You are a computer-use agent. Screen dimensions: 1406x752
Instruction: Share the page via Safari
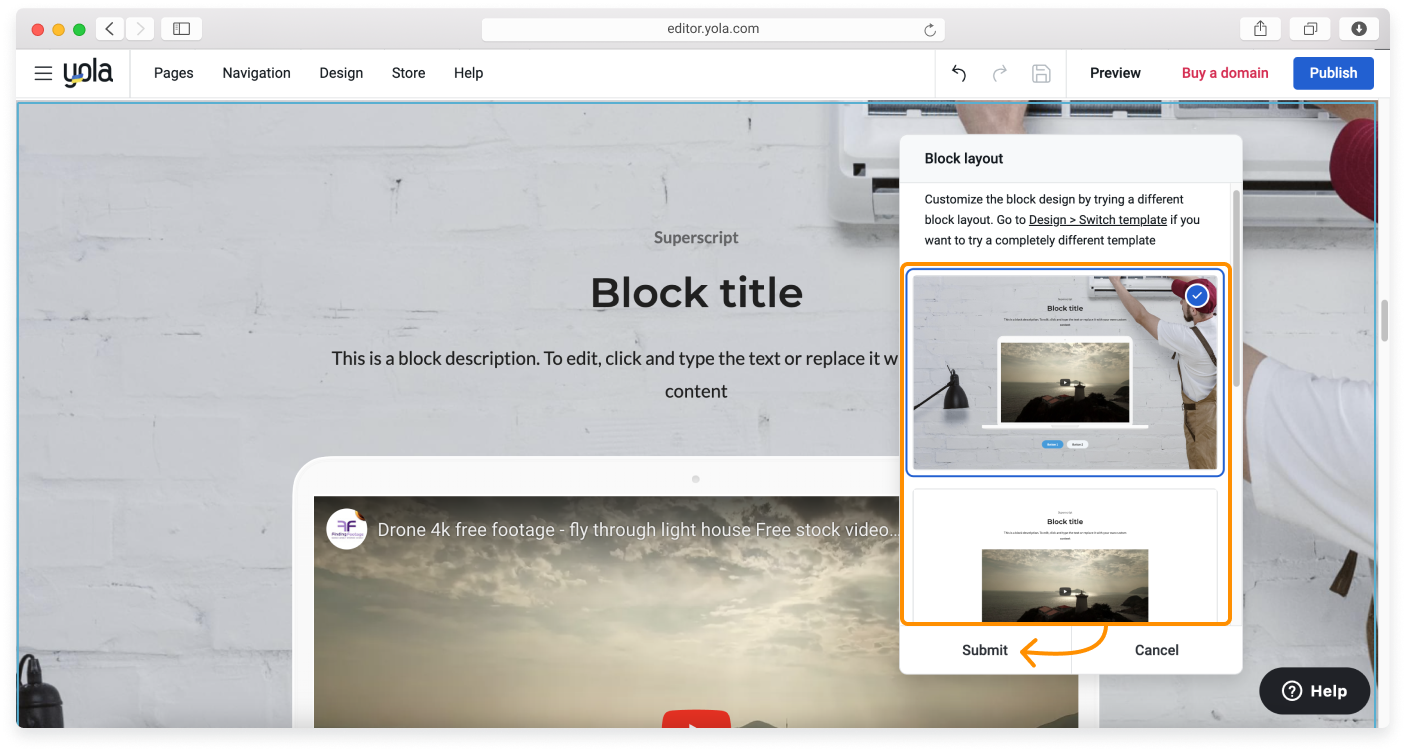click(1259, 29)
